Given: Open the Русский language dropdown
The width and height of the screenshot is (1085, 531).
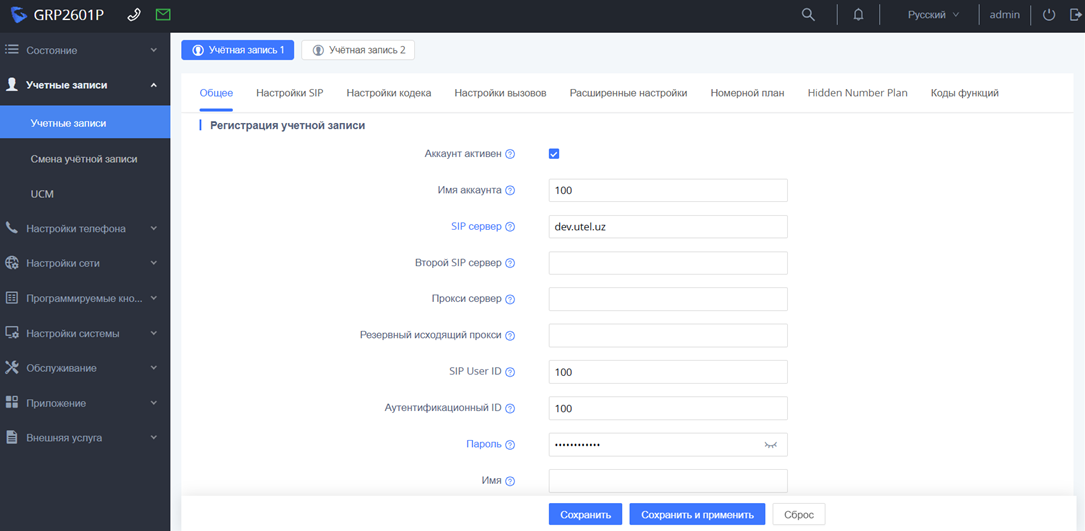Looking at the screenshot, I should (x=932, y=15).
